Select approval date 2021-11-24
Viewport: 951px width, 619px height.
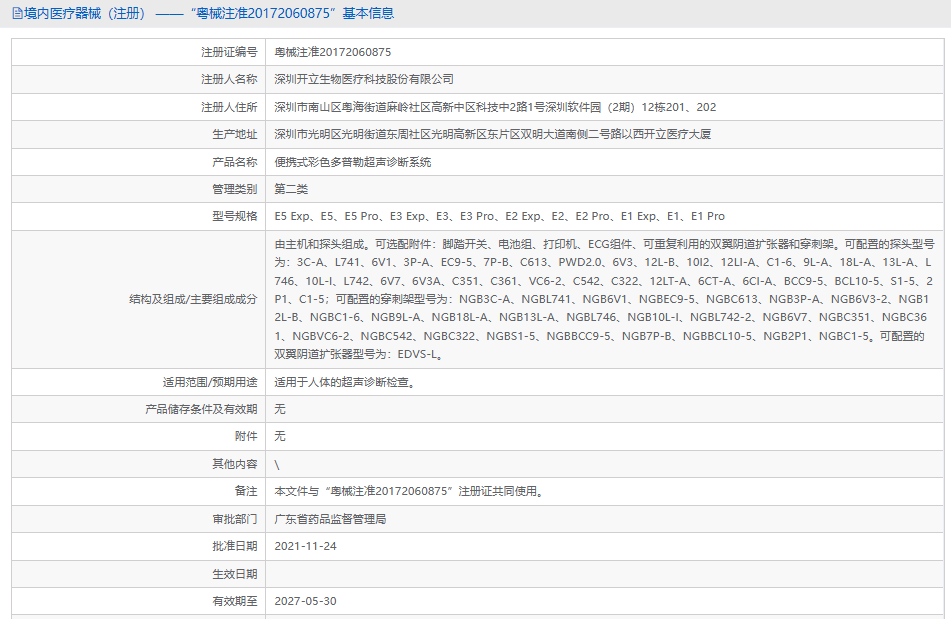(305, 546)
